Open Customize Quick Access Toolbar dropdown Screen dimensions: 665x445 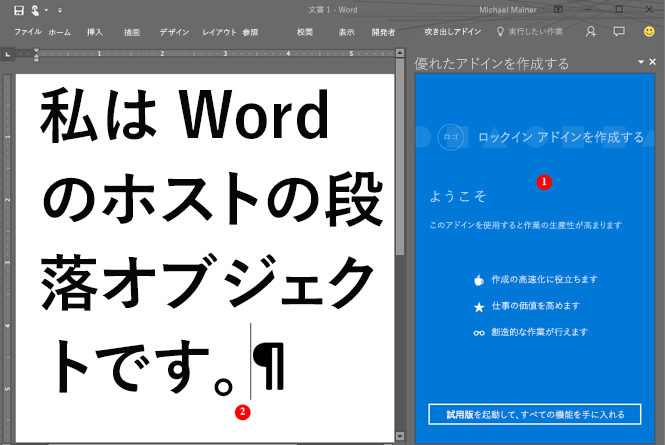pos(60,10)
